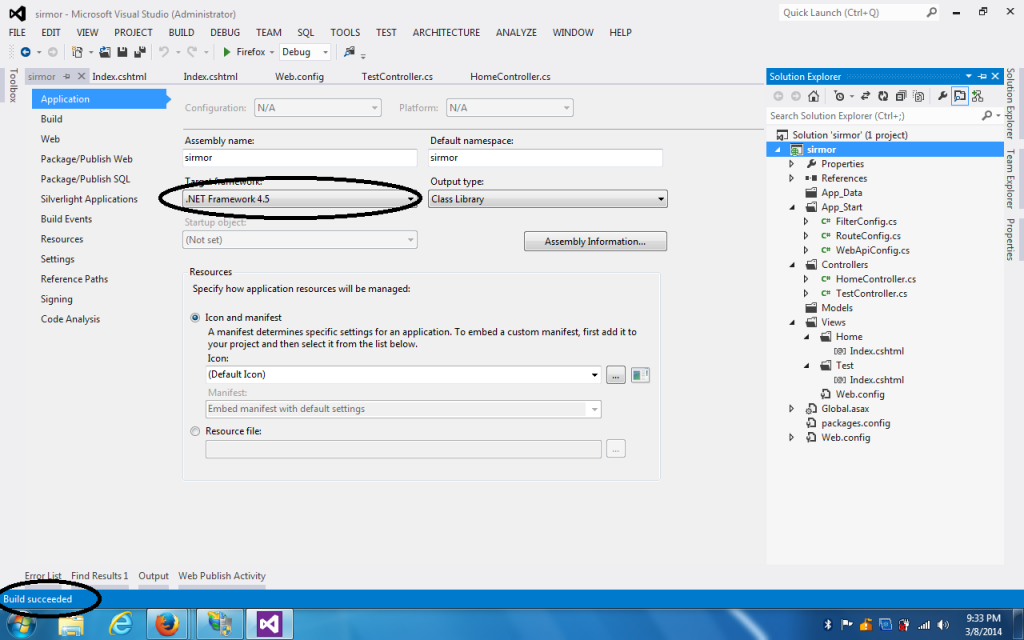This screenshot has height=640, width=1024.
Task: Click the pin icon on the sirmor tab
Action: coord(67,76)
